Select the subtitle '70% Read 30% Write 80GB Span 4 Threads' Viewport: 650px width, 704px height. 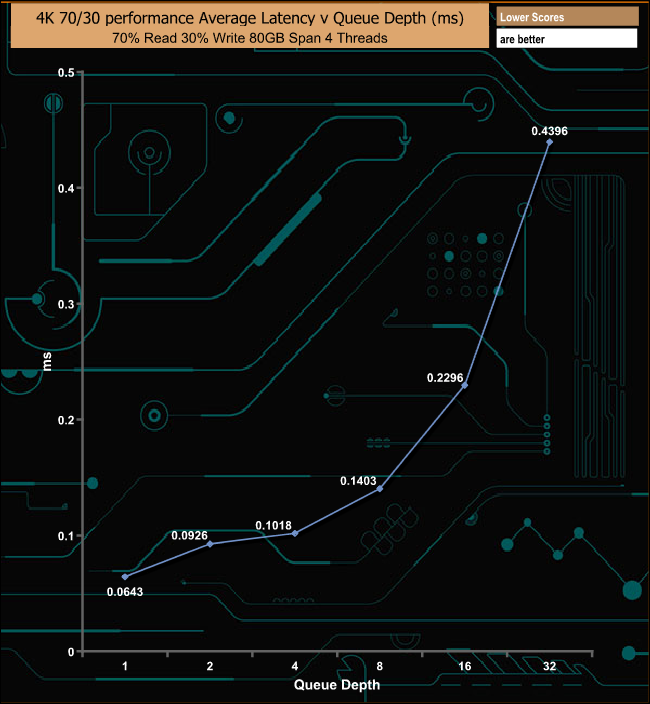click(x=250, y=38)
